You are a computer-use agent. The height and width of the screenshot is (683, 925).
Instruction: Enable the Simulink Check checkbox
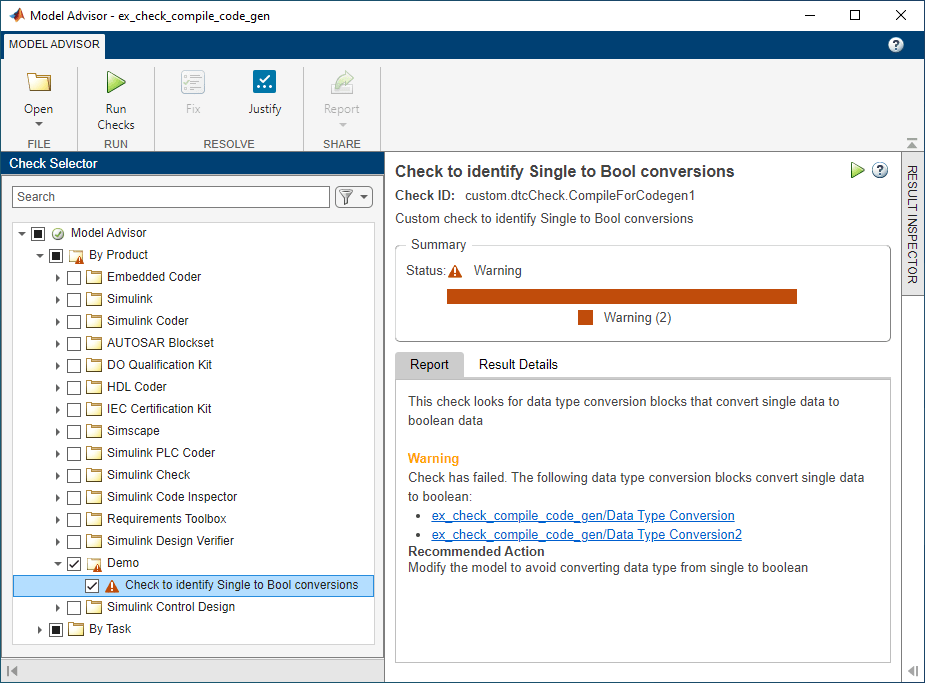point(74,475)
